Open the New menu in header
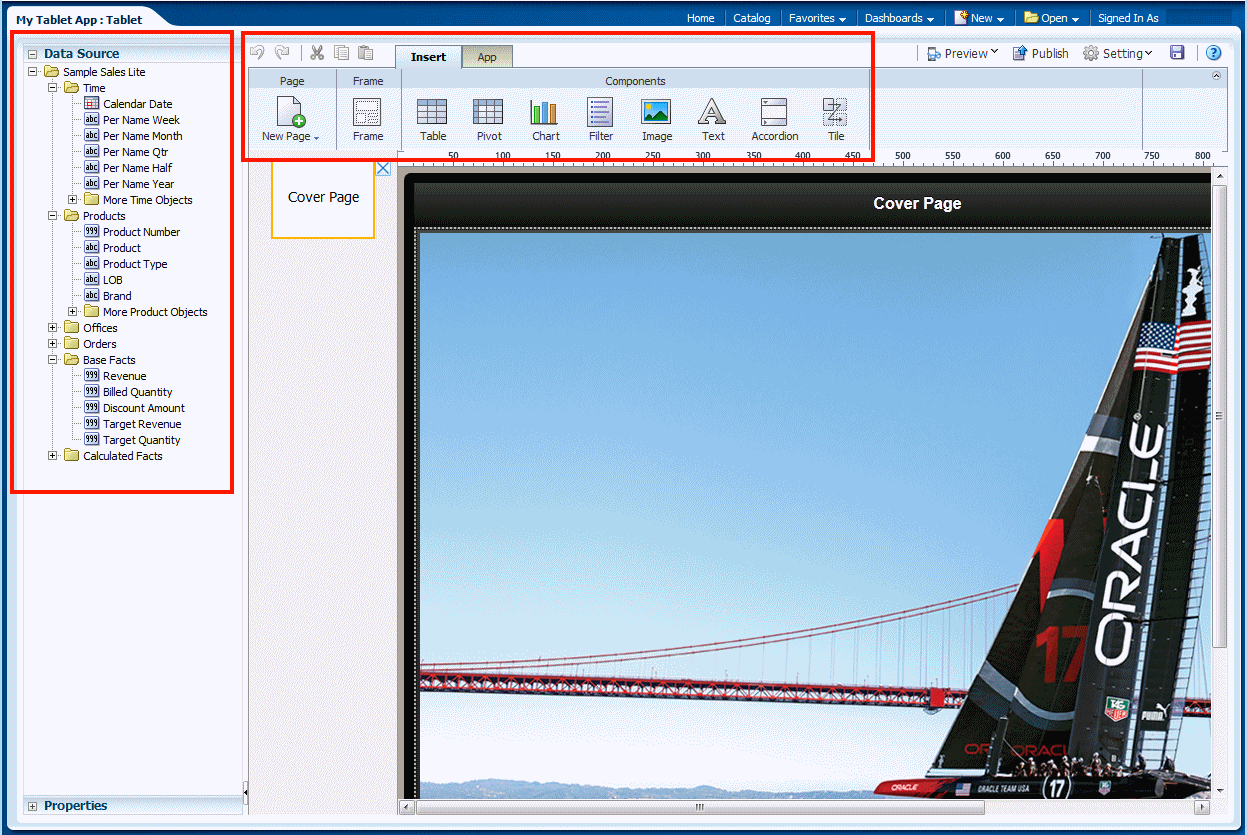The width and height of the screenshot is (1248, 835). coord(980,18)
